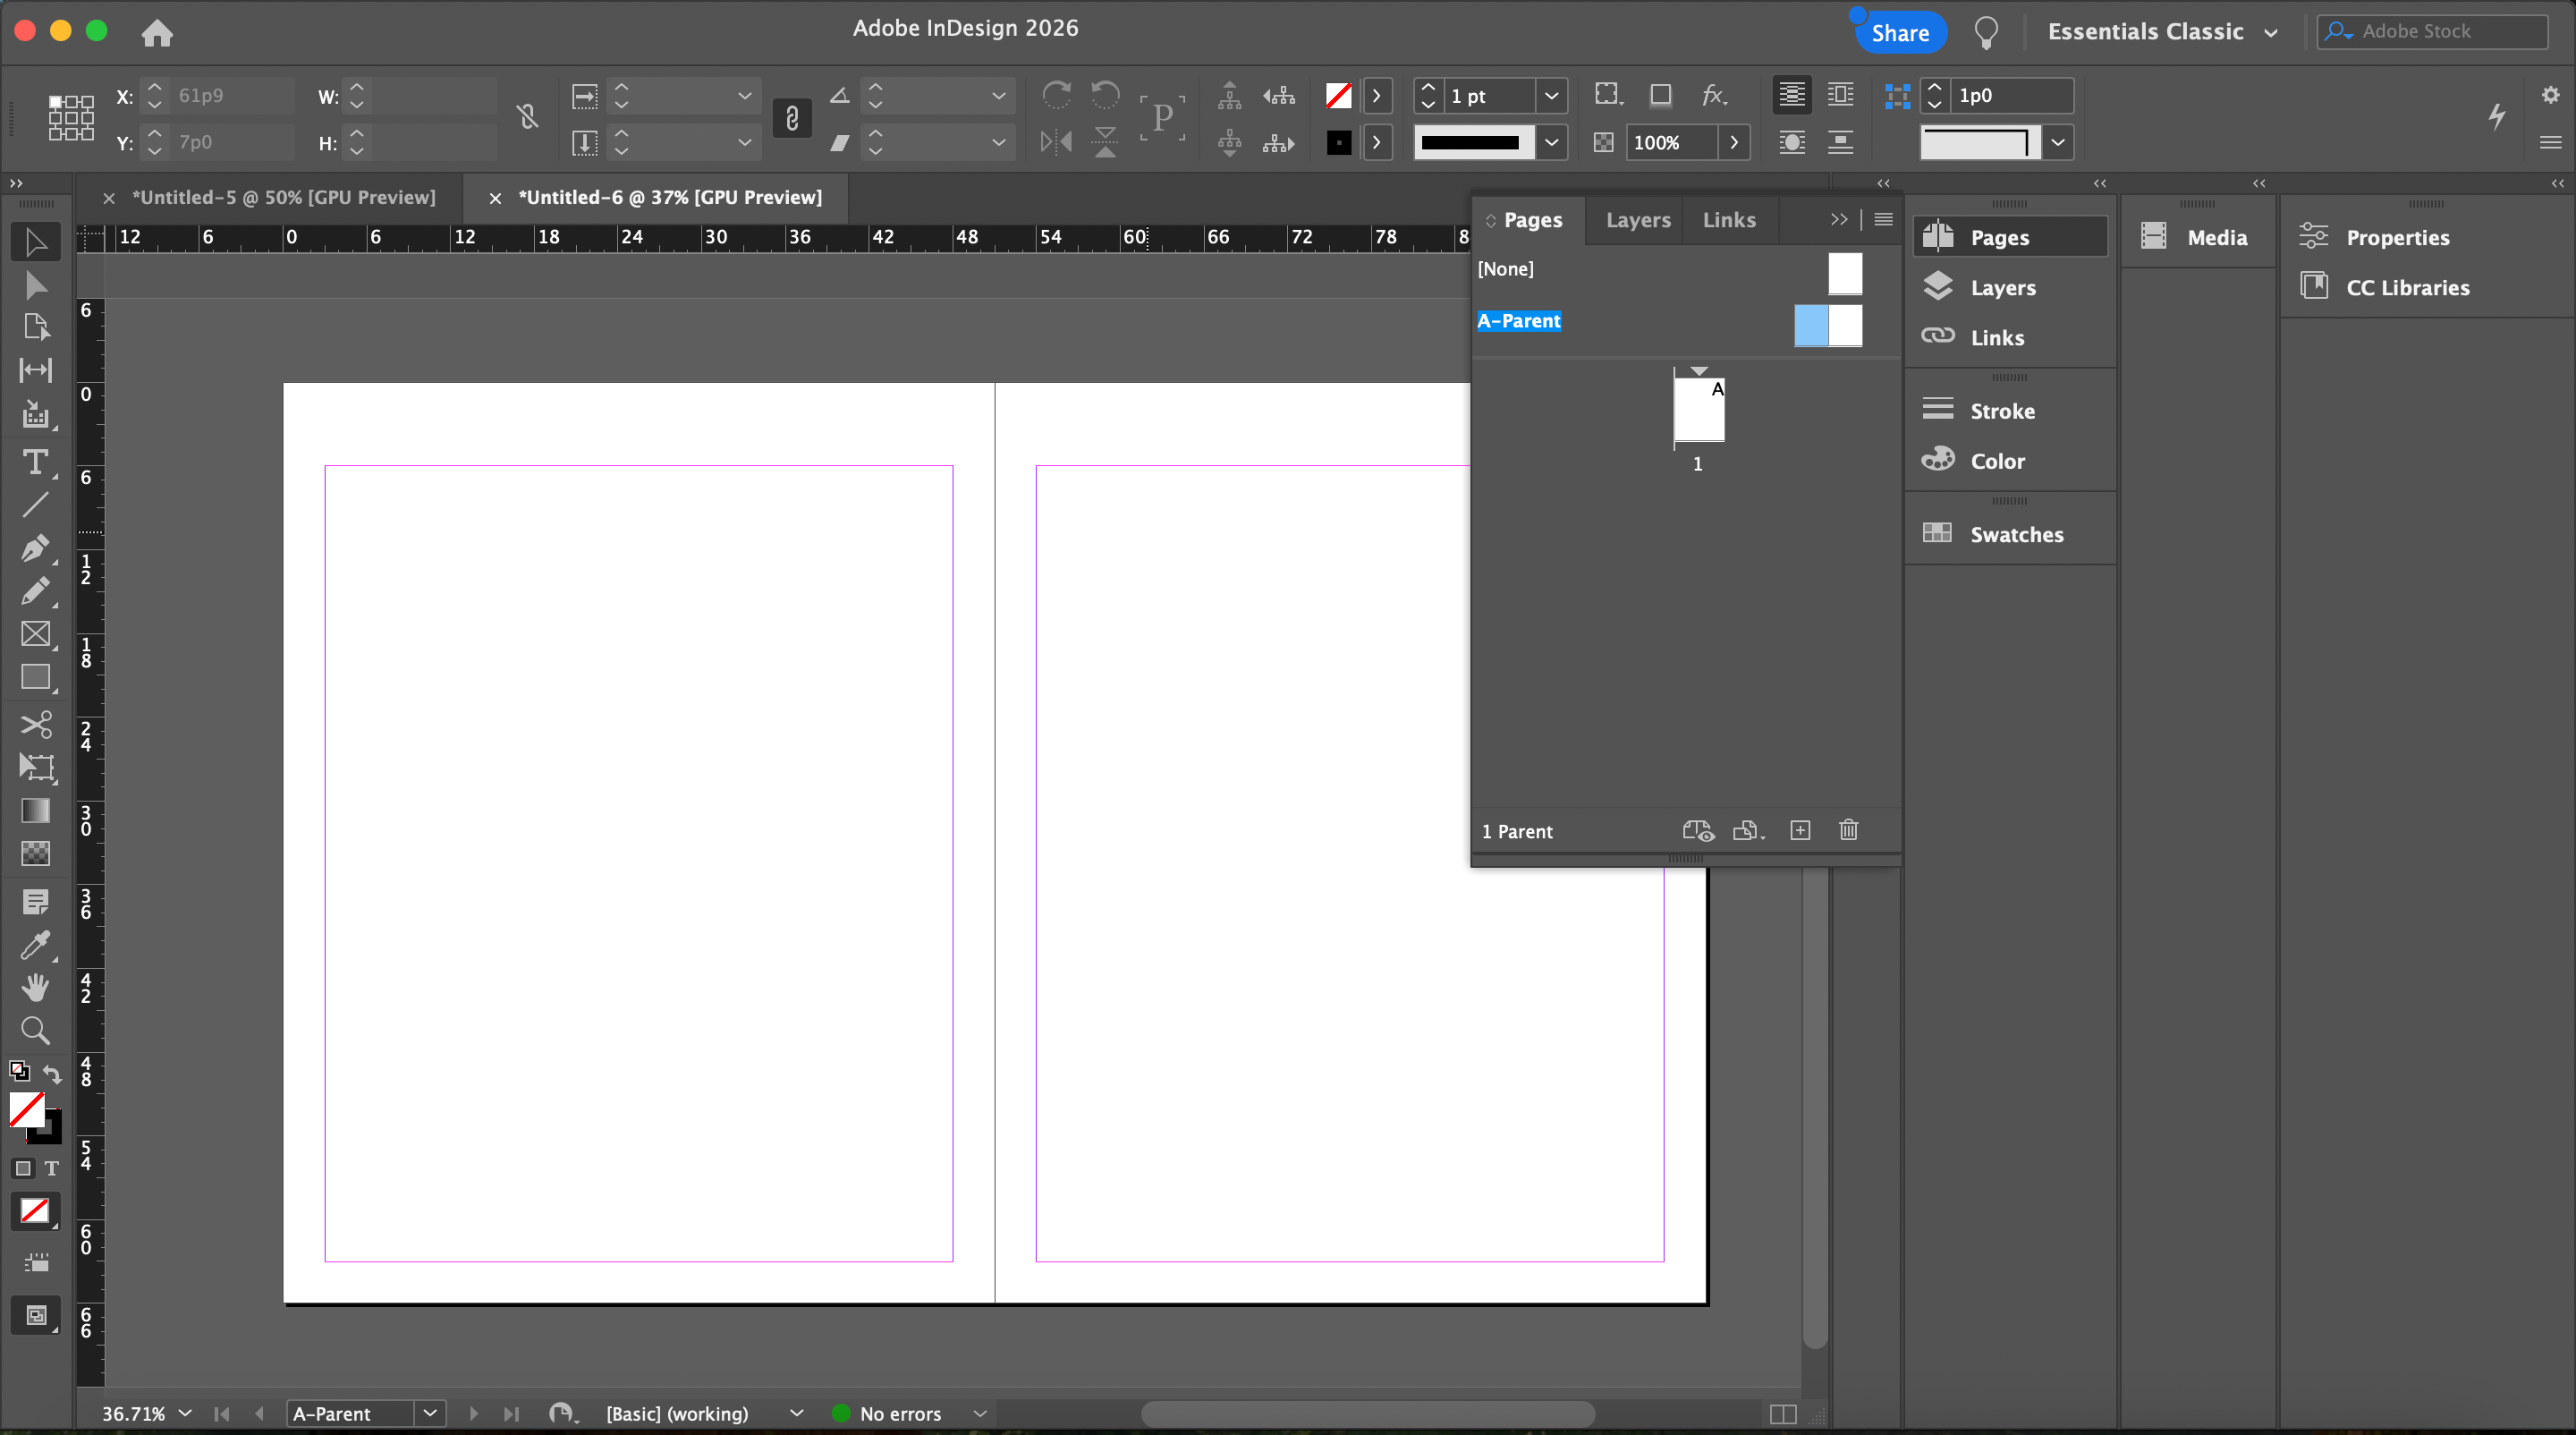The width and height of the screenshot is (2576, 1435).
Task: Pick the Scissors tool
Action: tap(35, 724)
